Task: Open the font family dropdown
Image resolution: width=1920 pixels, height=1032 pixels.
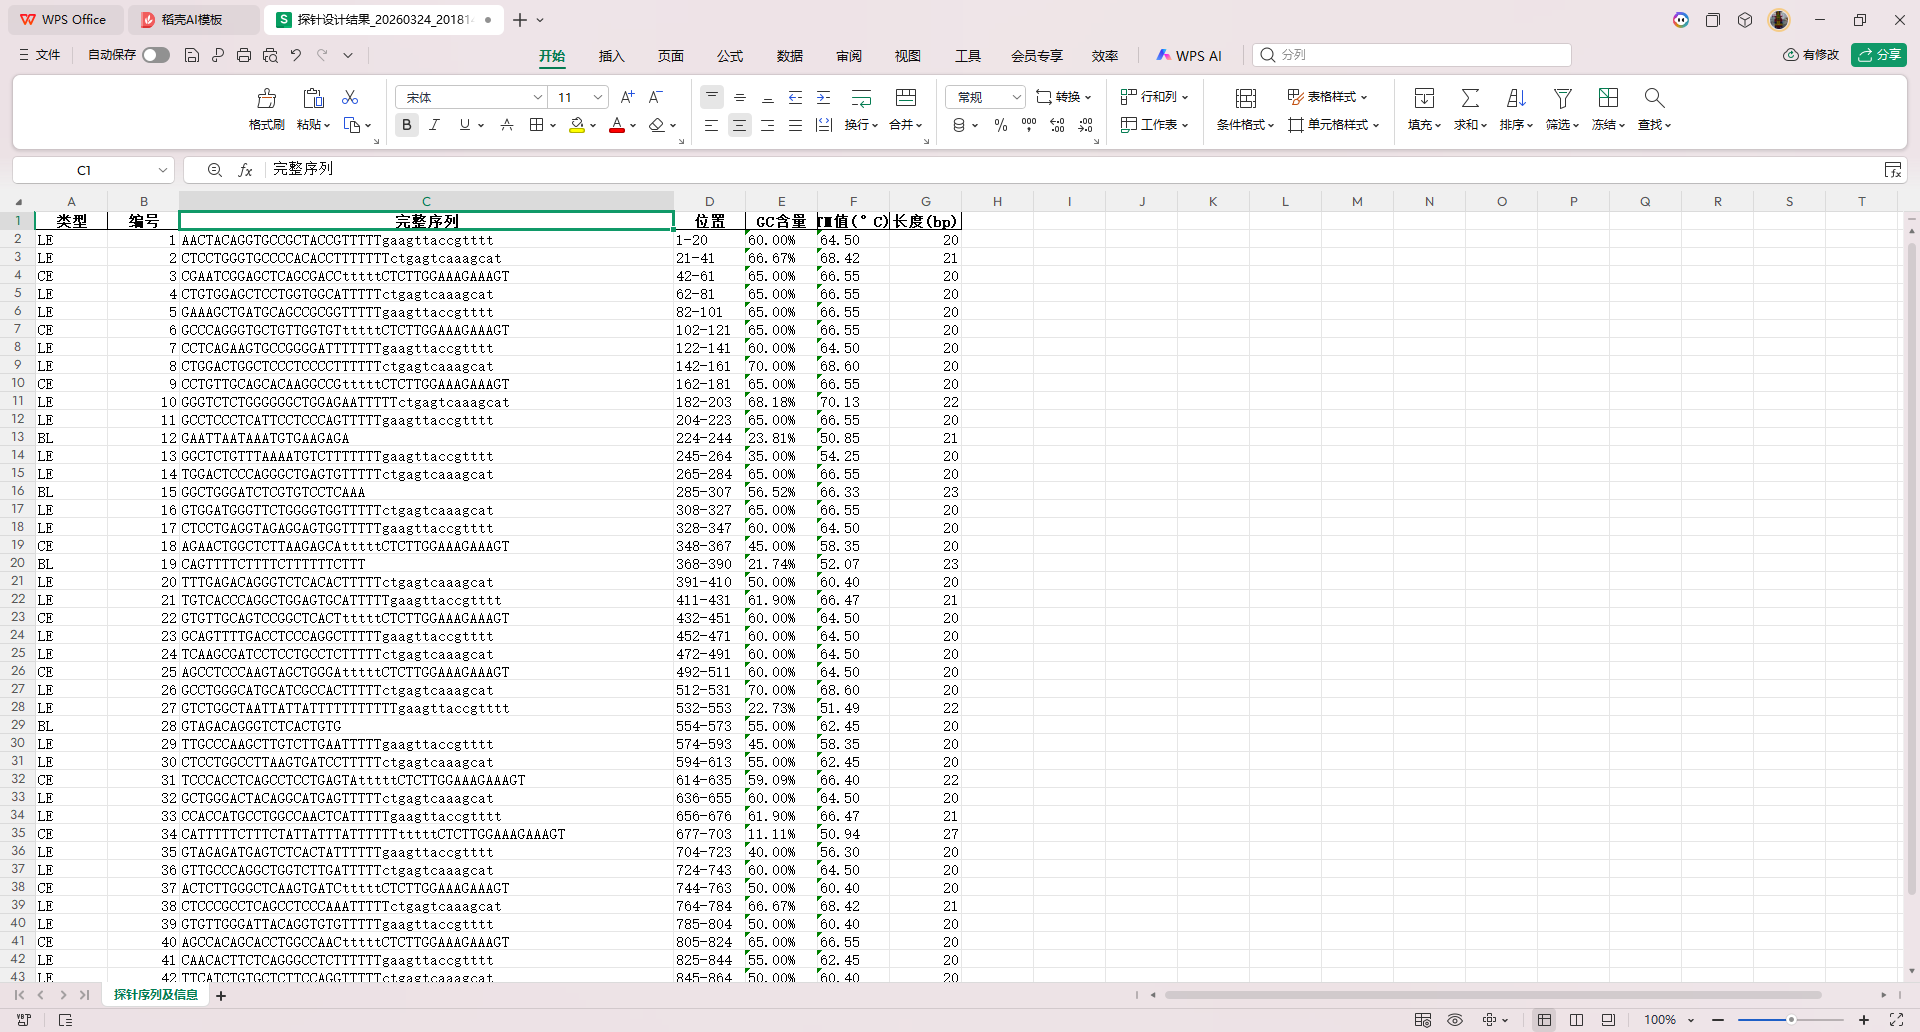Action: coord(537,97)
